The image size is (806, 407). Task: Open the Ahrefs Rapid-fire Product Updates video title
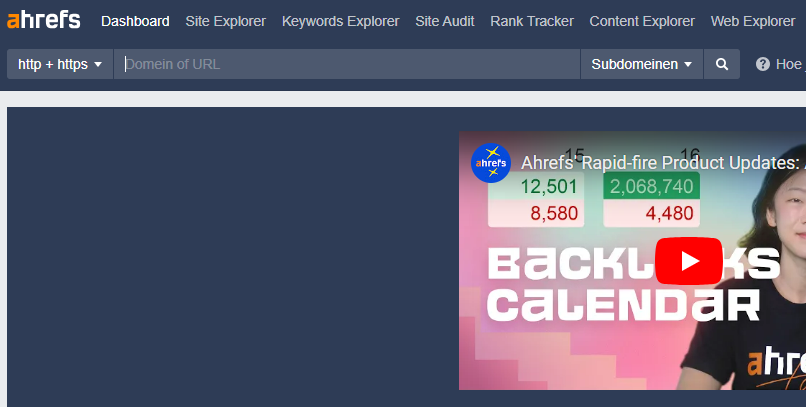click(663, 163)
